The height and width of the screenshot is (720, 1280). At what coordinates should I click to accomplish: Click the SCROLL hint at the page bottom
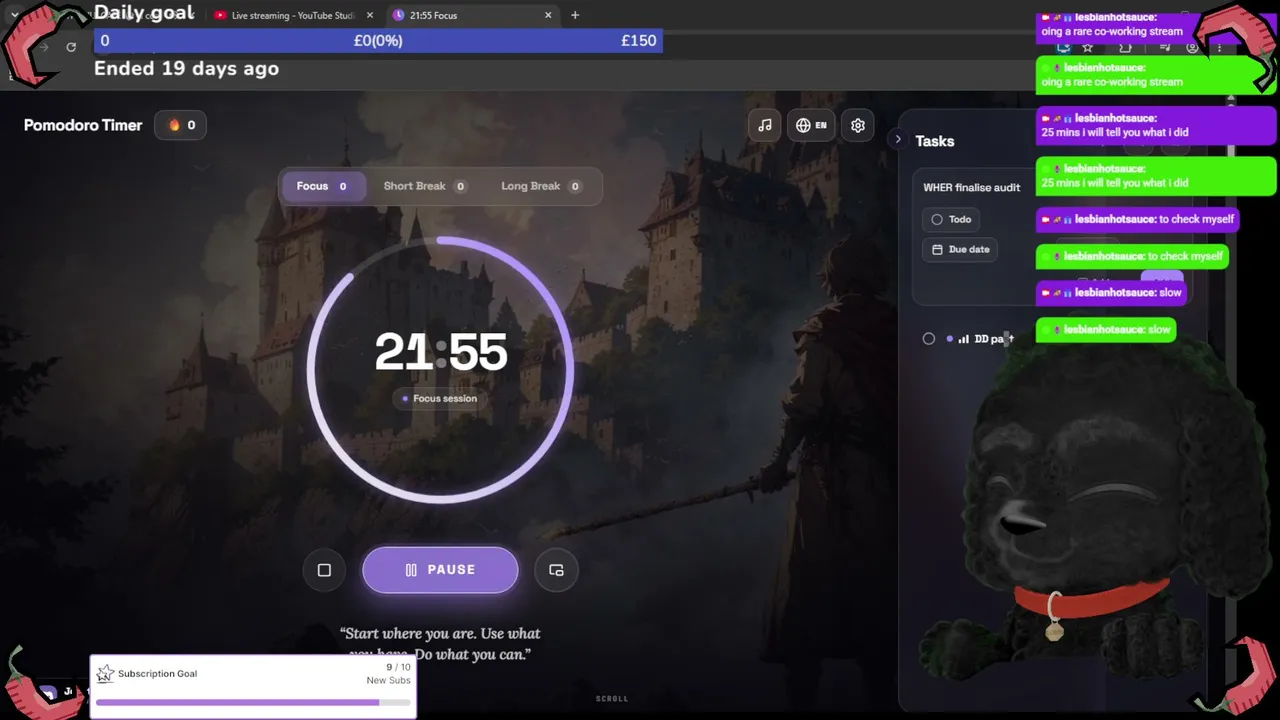coord(612,699)
